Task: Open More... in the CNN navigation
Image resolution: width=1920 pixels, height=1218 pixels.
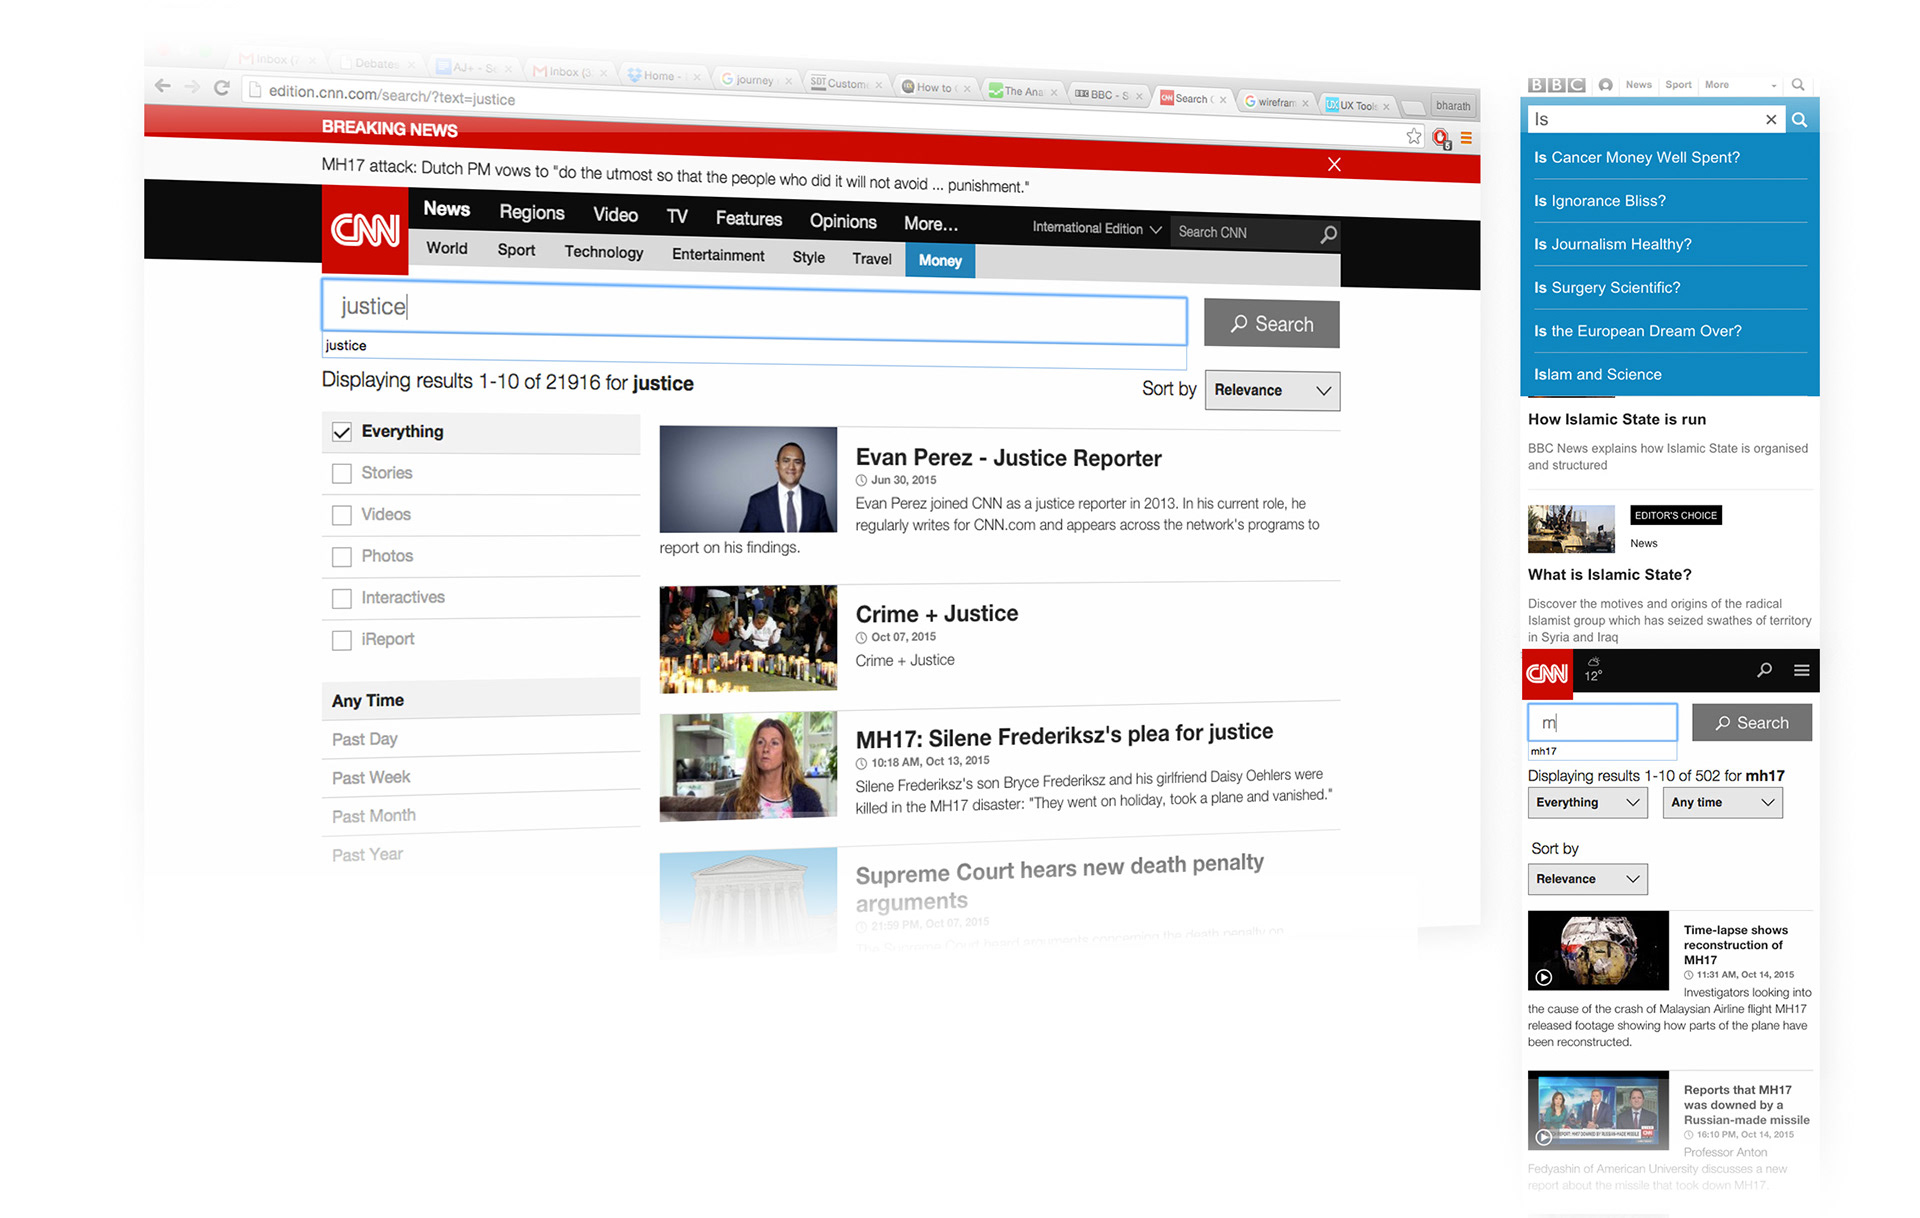Action: click(930, 224)
